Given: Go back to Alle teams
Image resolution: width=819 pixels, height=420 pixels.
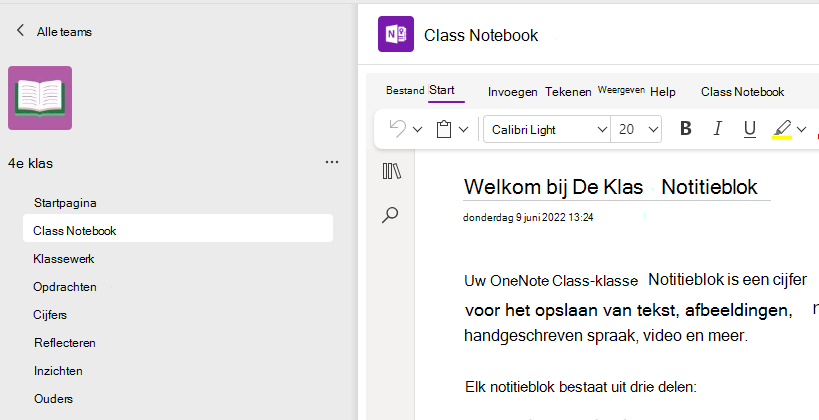Looking at the screenshot, I should click(54, 31).
